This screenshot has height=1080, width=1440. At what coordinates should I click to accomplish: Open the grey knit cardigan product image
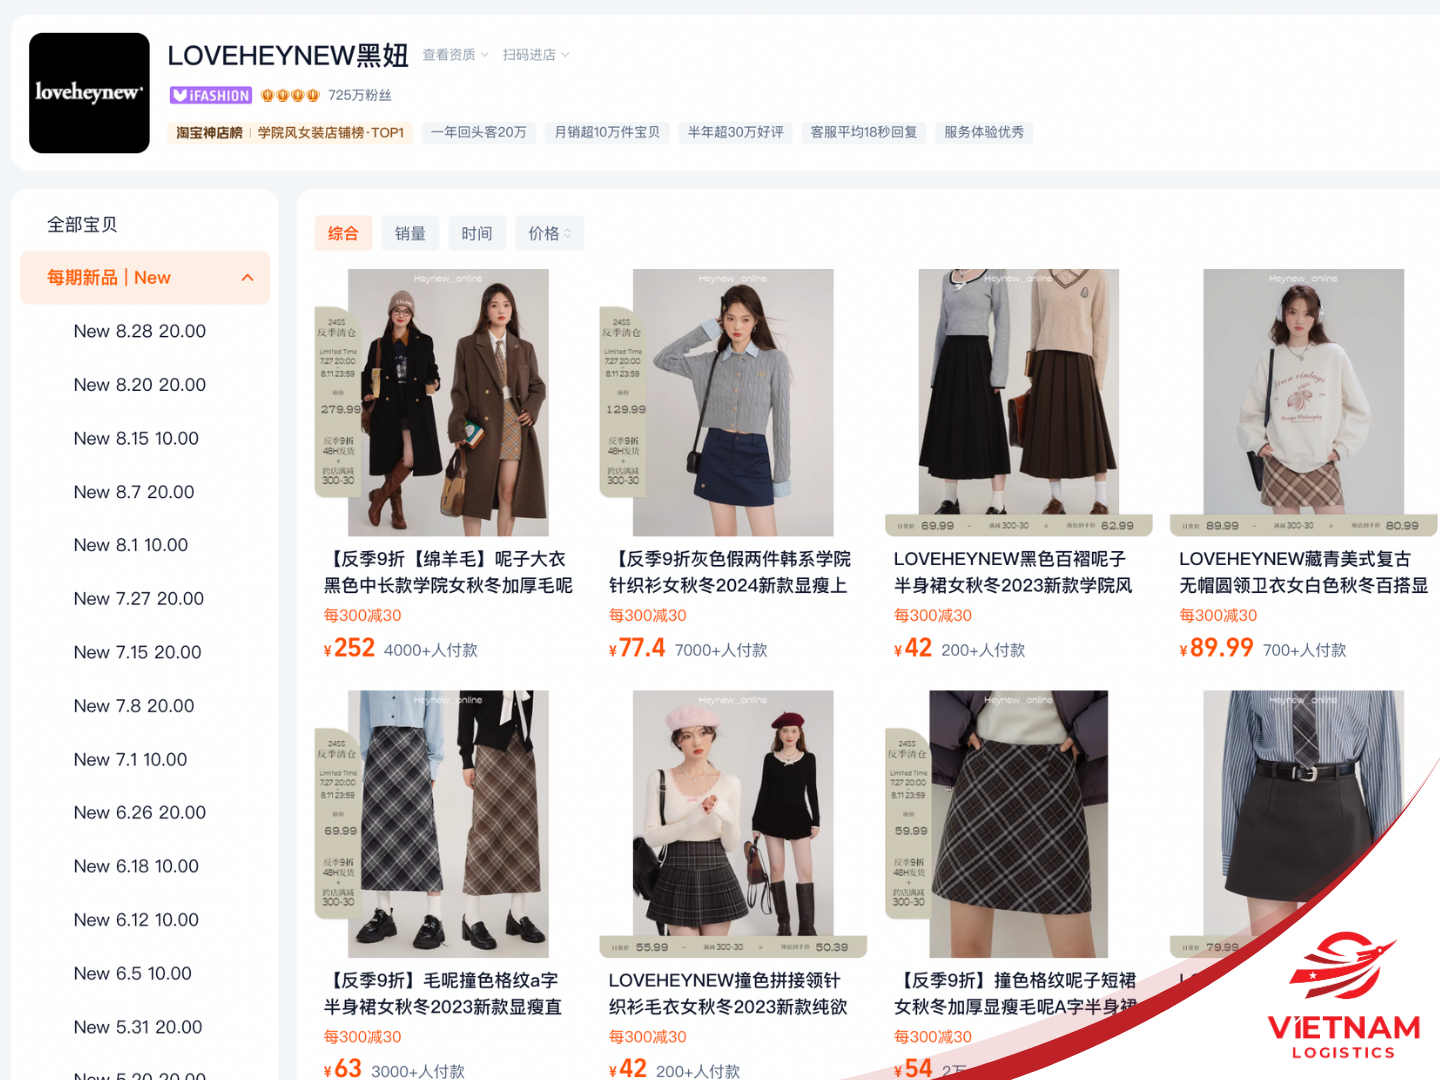point(733,402)
